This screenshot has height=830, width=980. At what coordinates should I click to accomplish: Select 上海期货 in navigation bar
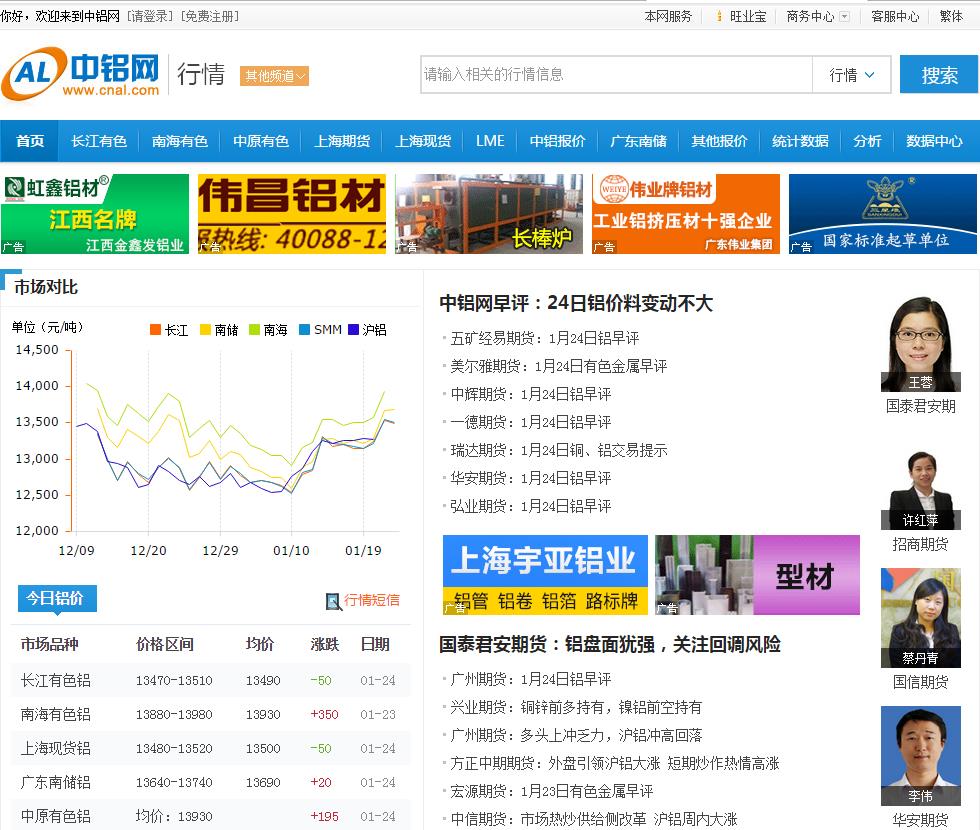342,141
